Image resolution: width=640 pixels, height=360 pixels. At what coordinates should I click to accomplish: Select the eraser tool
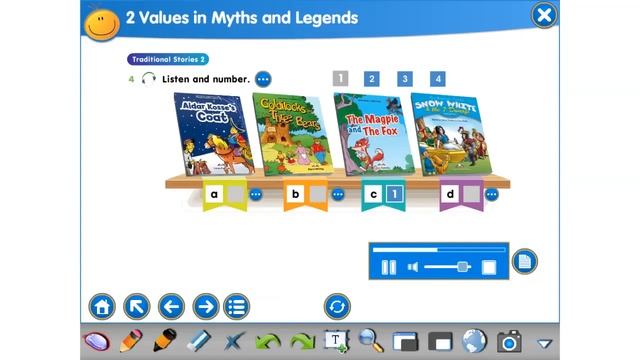click(198, 341)
